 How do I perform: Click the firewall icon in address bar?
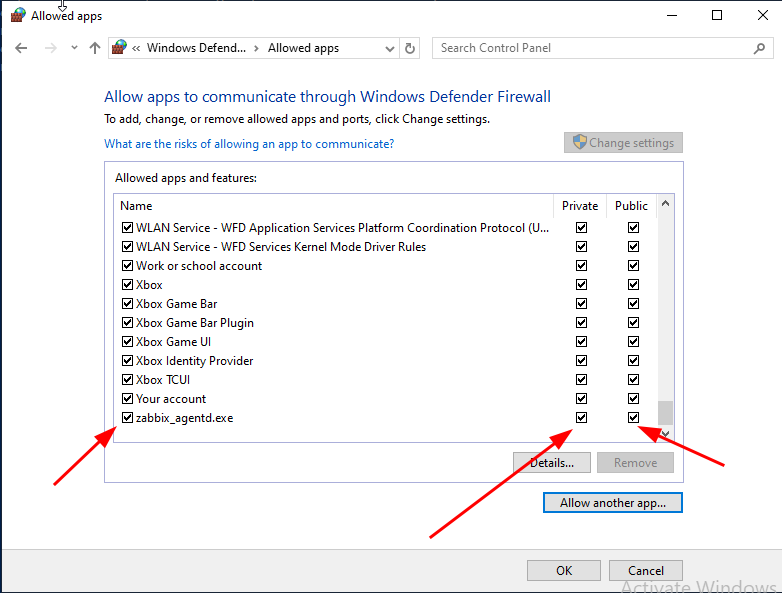(x=119, y=47)
